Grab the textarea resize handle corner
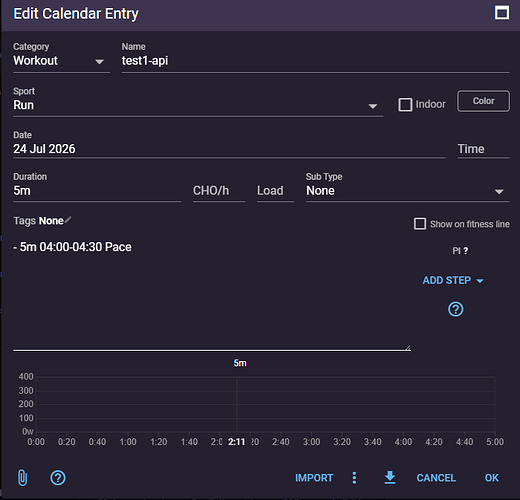520x500 pixels. coord(408,348)
